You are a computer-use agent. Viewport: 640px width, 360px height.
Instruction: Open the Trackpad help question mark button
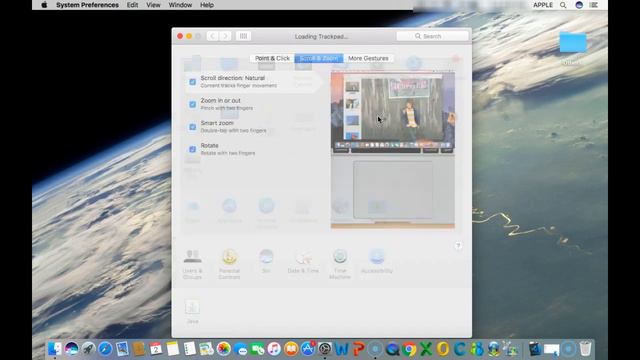(458, 246)
